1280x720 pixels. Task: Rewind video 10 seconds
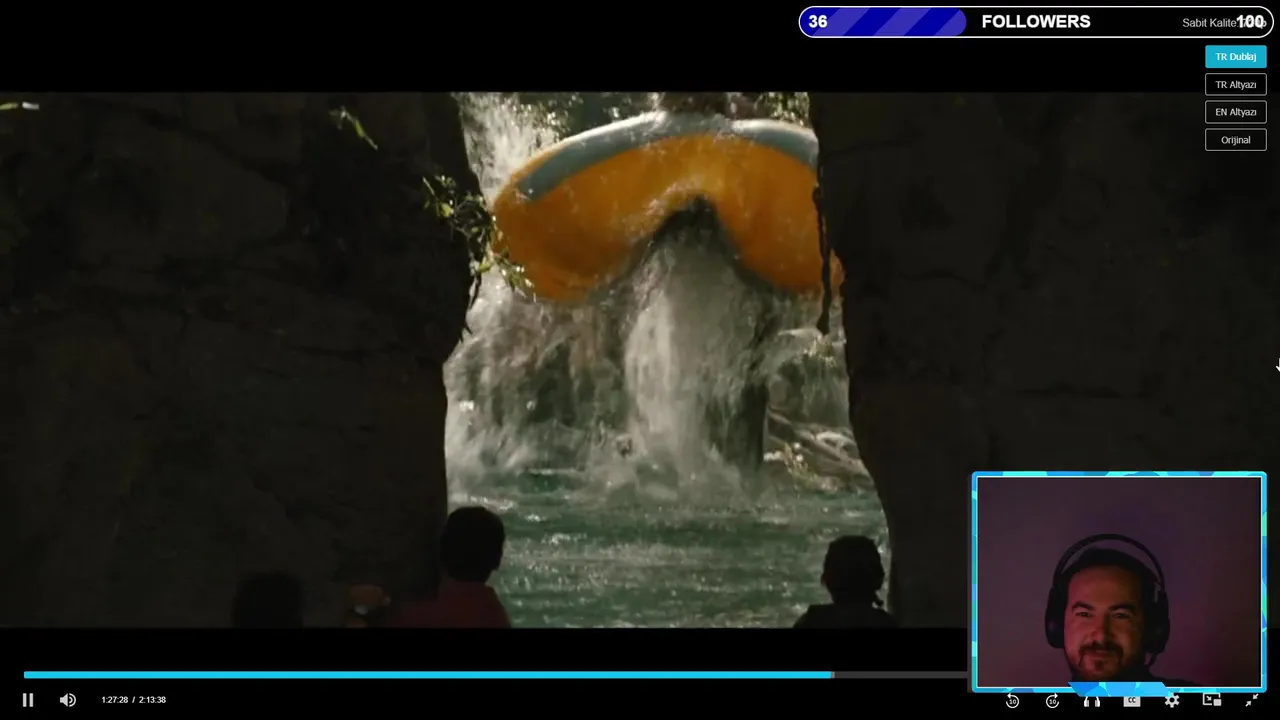point(1012,701)
